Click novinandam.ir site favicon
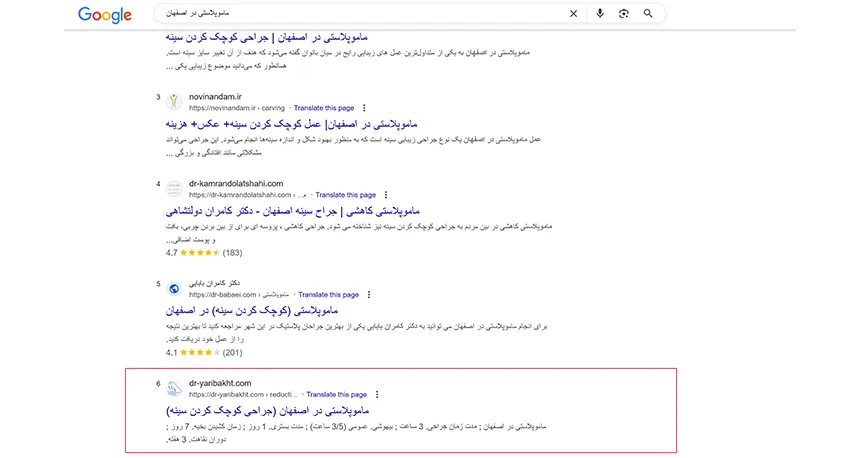Viewport: 860px width, 458px height. (x=174, y=101)
